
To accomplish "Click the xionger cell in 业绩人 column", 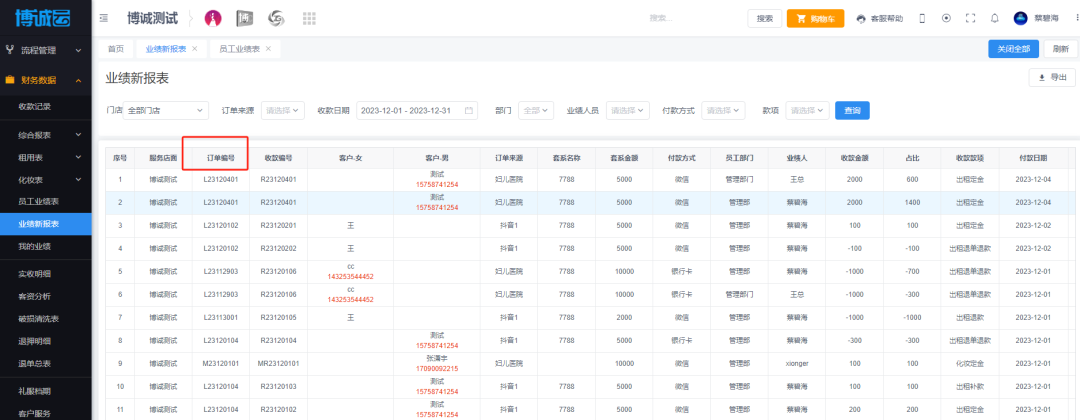I will coord(796,363).
